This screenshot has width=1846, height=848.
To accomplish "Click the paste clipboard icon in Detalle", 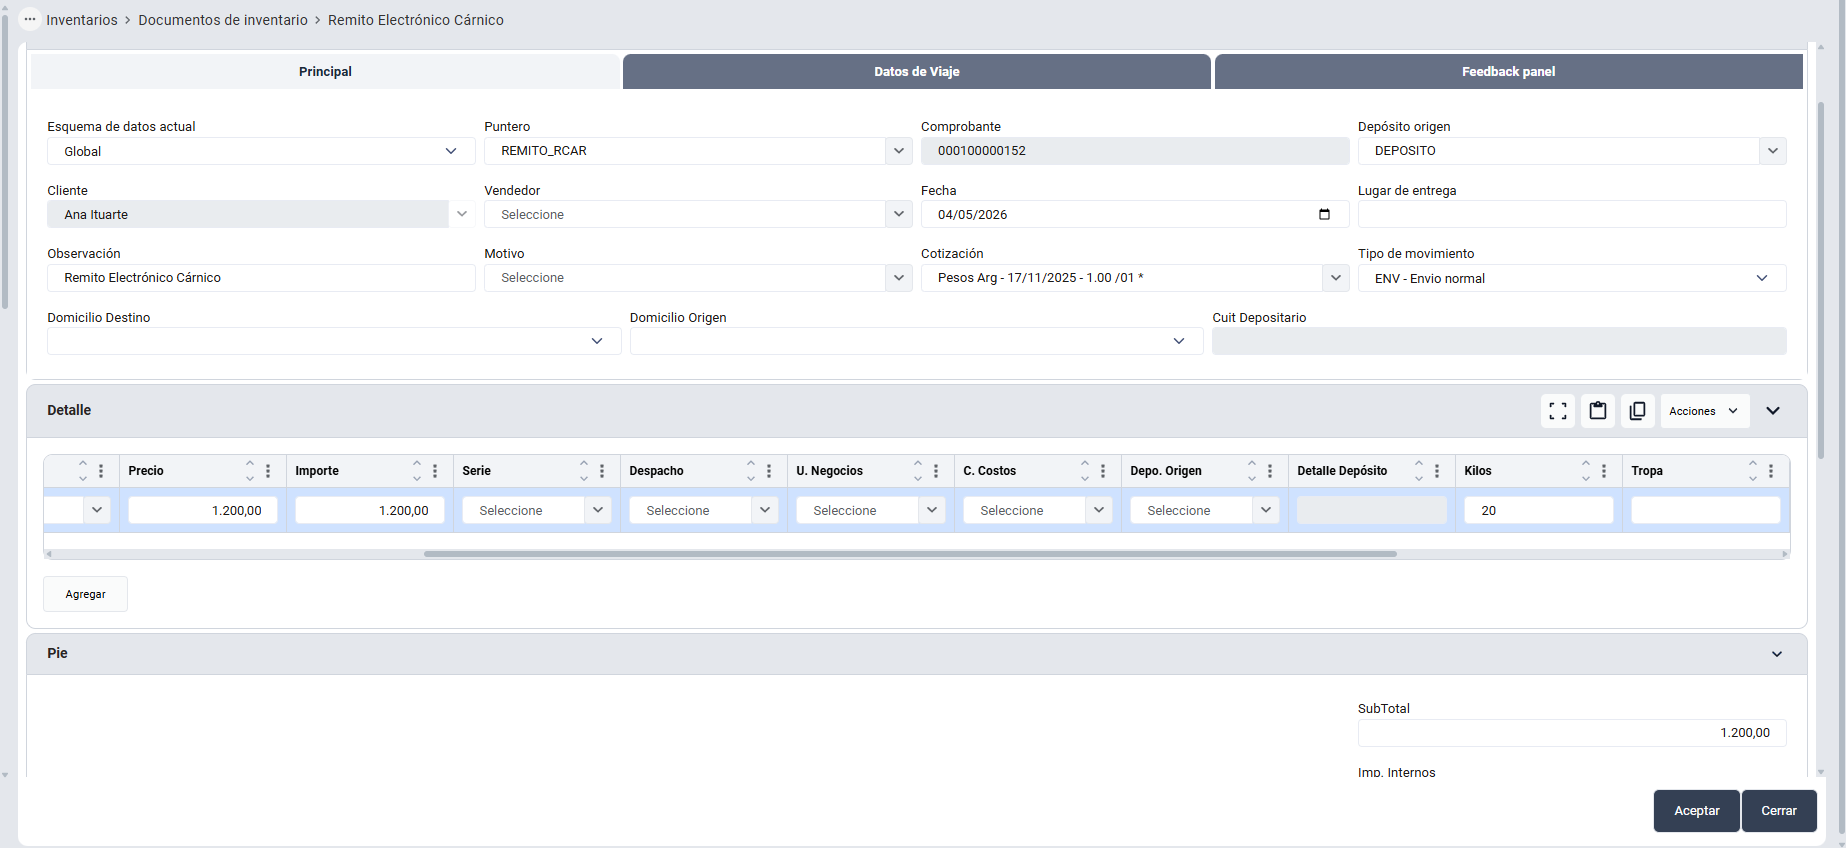I will [x=1598, y=411].
